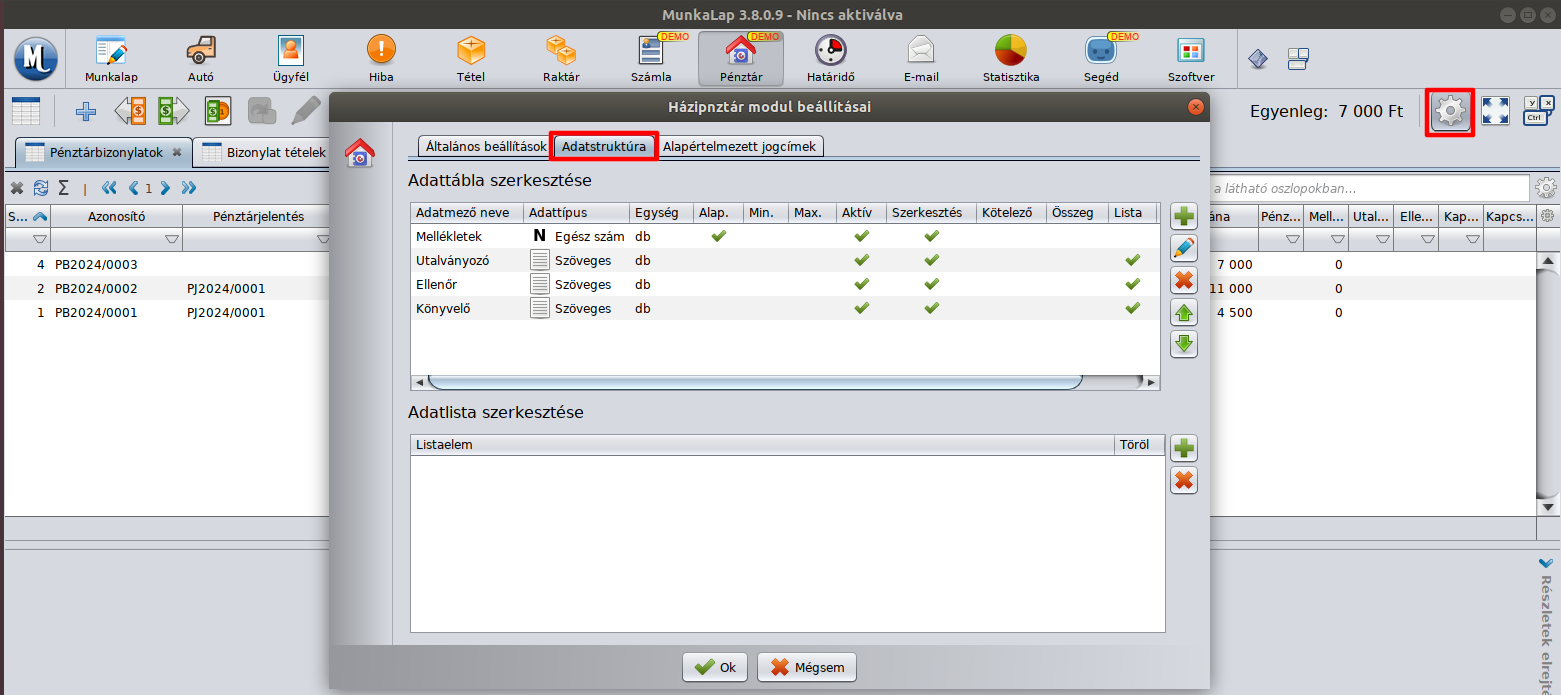Image resolution: width=1561 pixels, height=695 pixels.
Task: Open the Határidő clock module
Action: pos(830,58)
